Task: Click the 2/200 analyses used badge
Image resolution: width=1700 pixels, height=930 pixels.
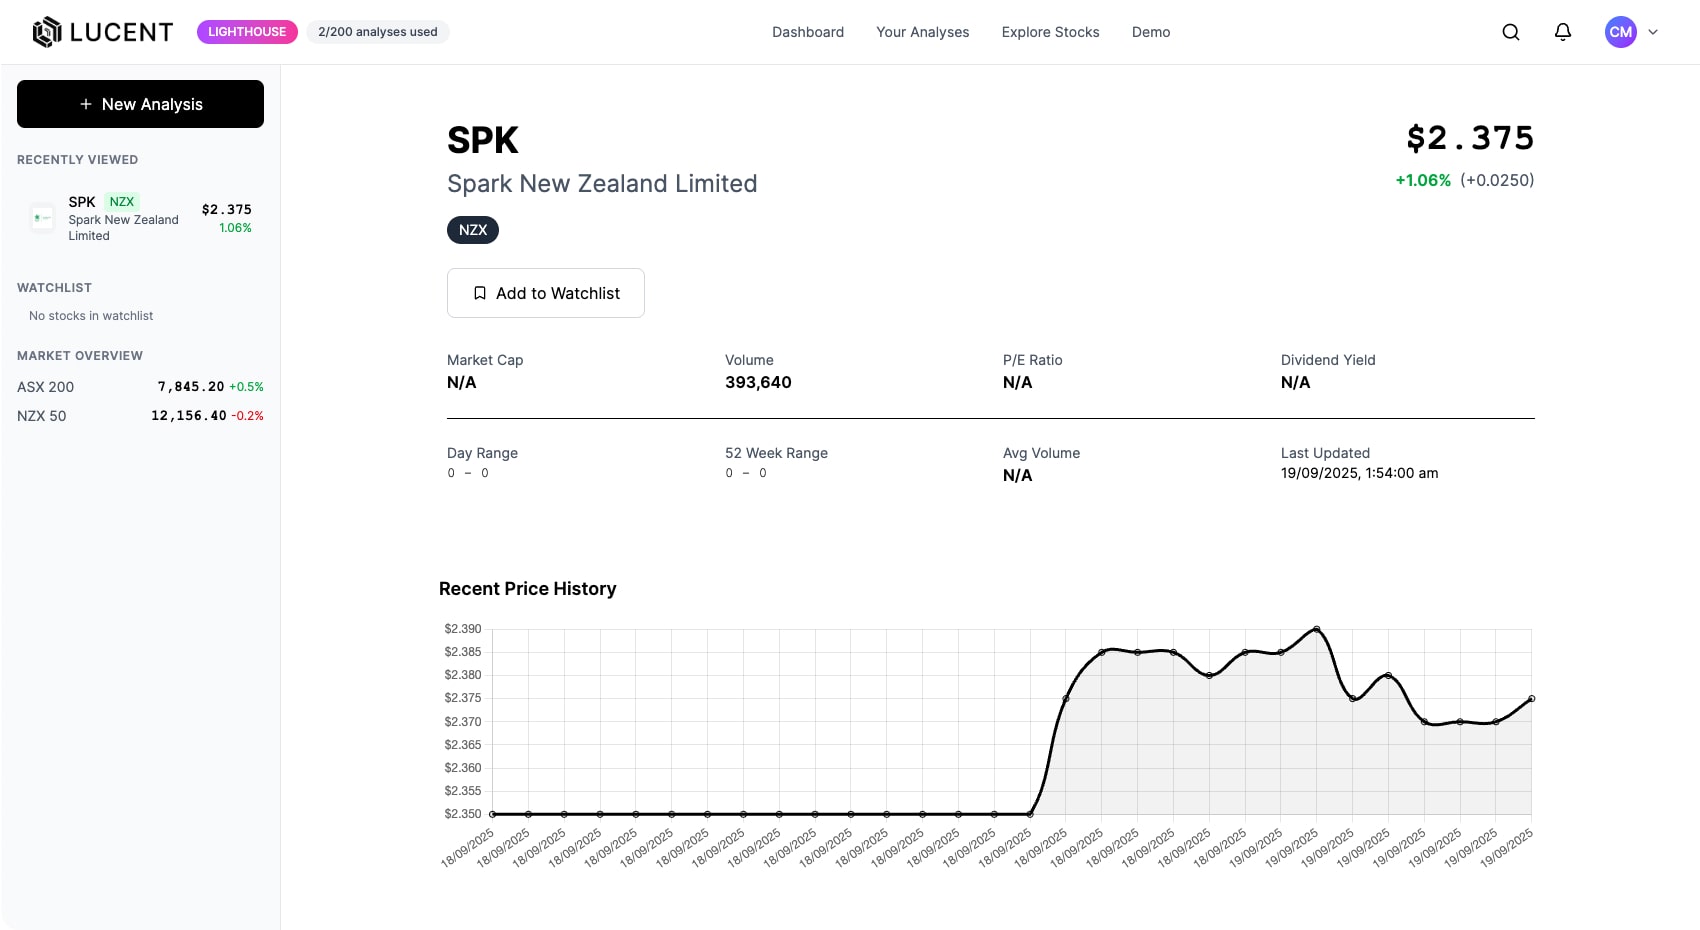Action: (378, 32)
